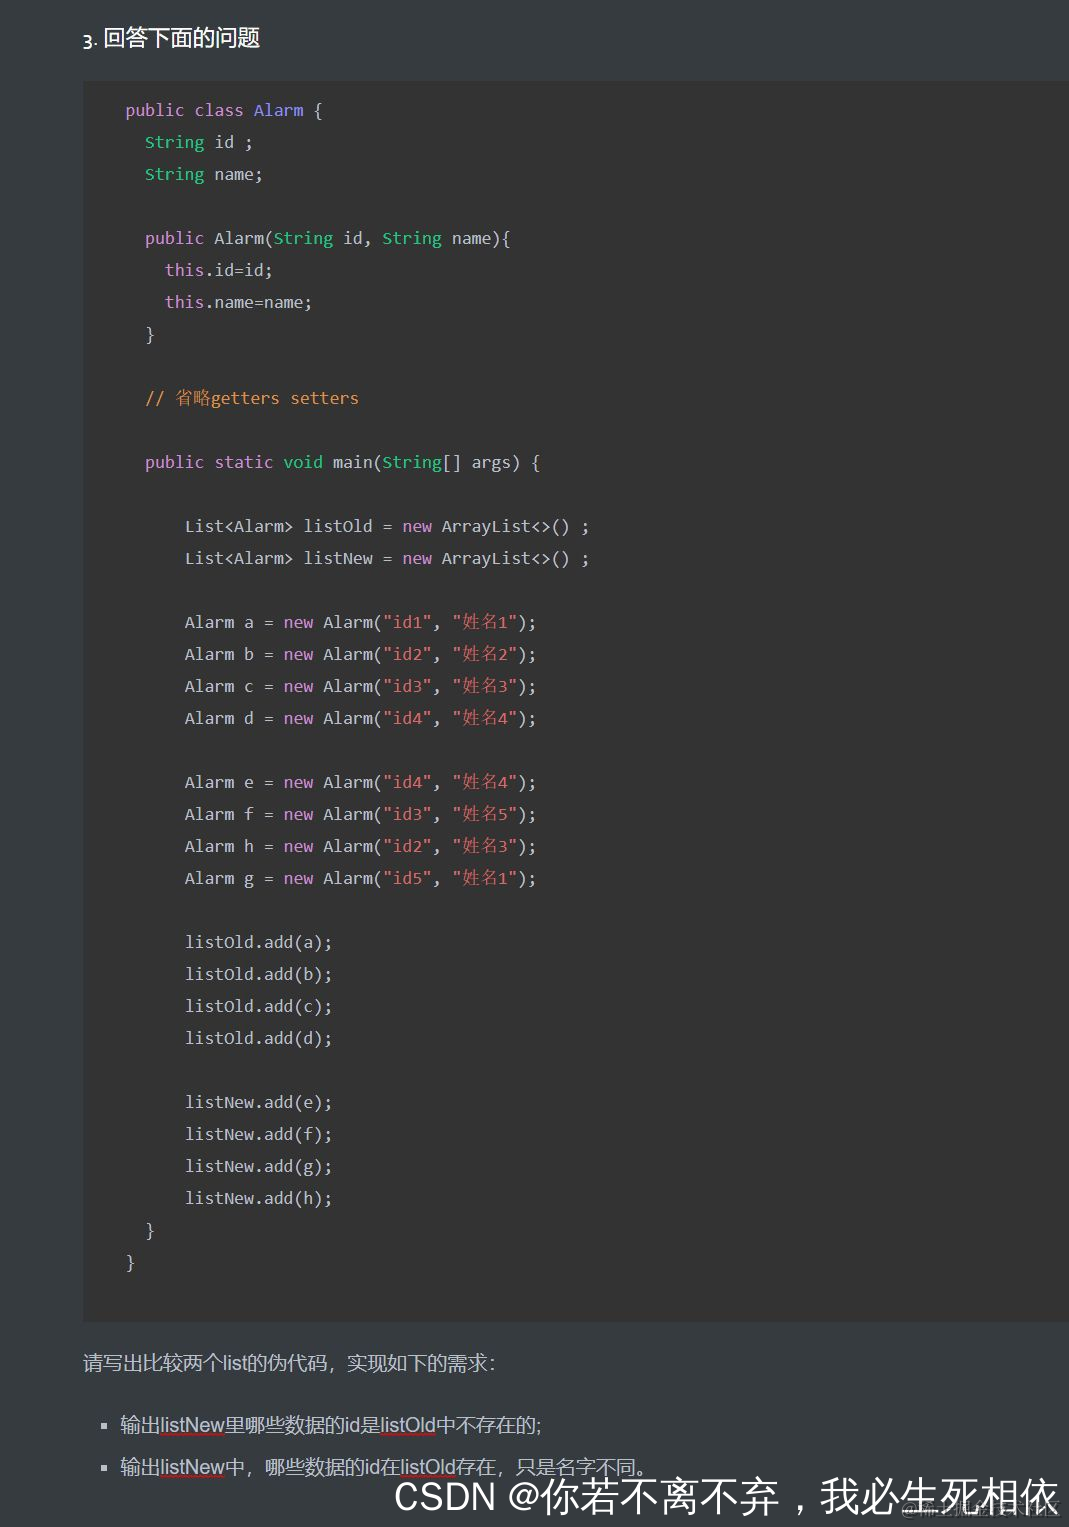
Task: Click the 'Alarm c = new Alarm' line
Action: (x=361, y=686)
